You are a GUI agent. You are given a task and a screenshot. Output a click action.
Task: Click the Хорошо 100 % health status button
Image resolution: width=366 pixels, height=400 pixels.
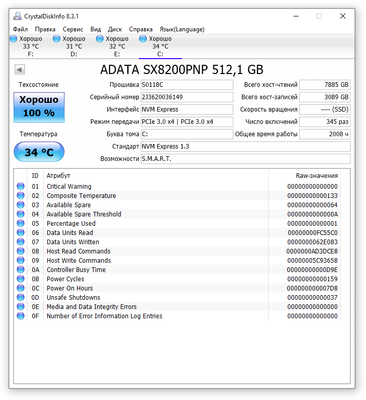pyautogui.click(x=39, y=107)
